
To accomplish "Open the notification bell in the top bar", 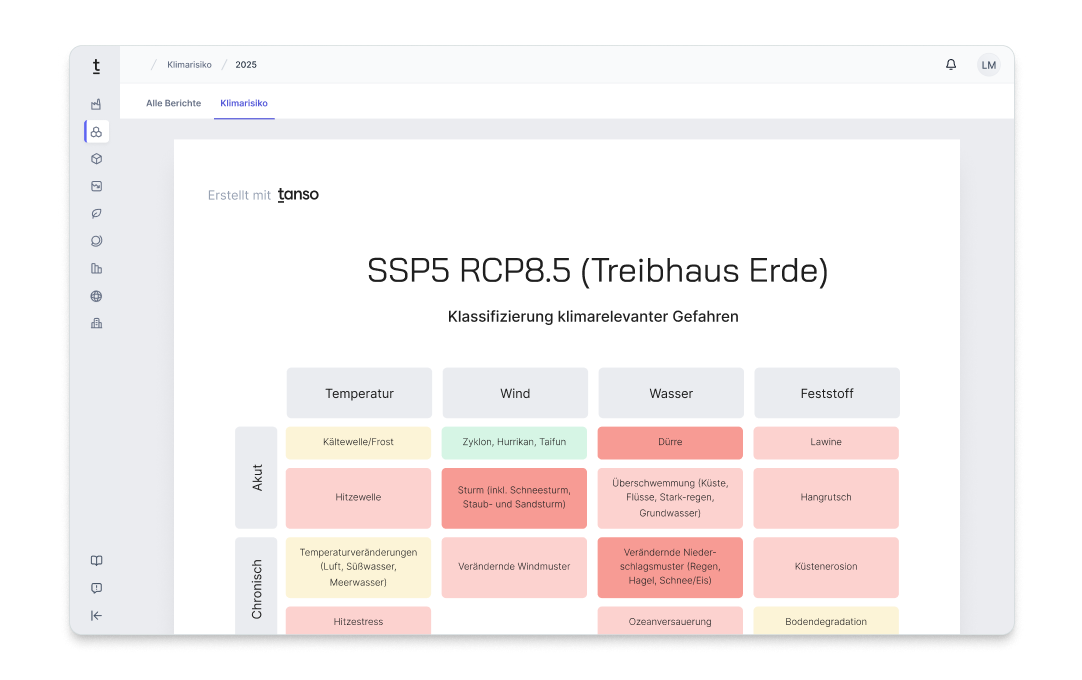I will (950, 64).
